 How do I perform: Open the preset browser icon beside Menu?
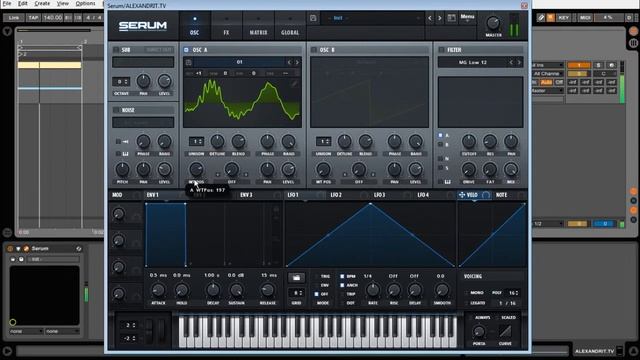(x=451, y=18)
